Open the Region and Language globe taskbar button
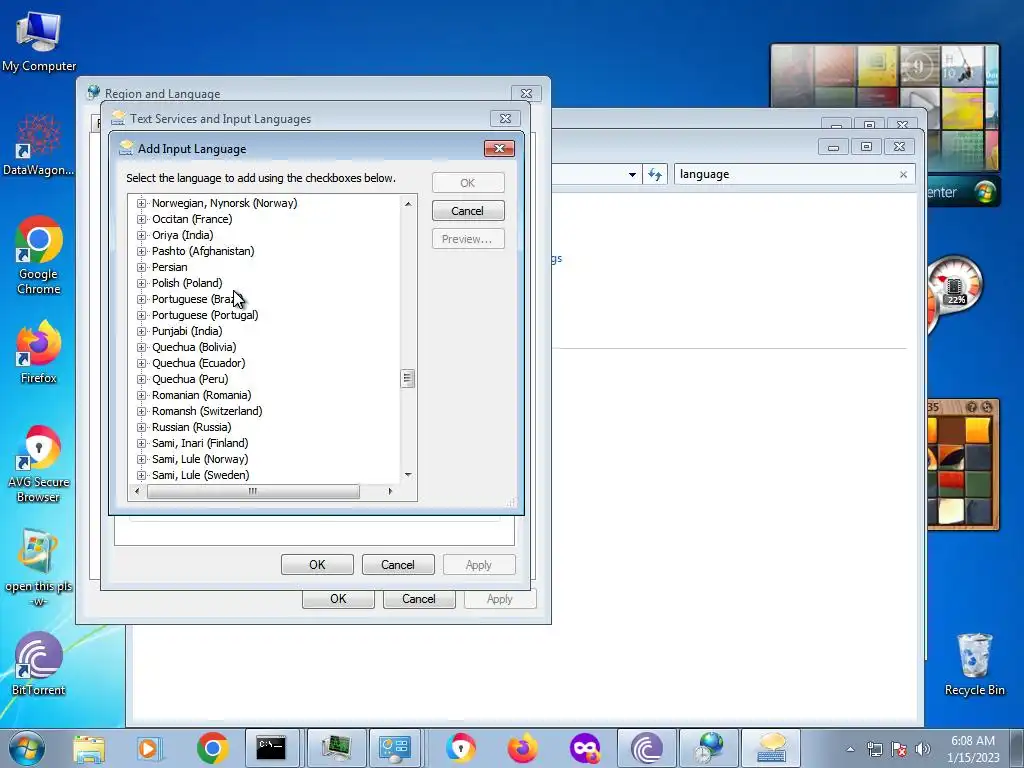The width and height of the screenshot is (1024, 768). coord(709,748)
